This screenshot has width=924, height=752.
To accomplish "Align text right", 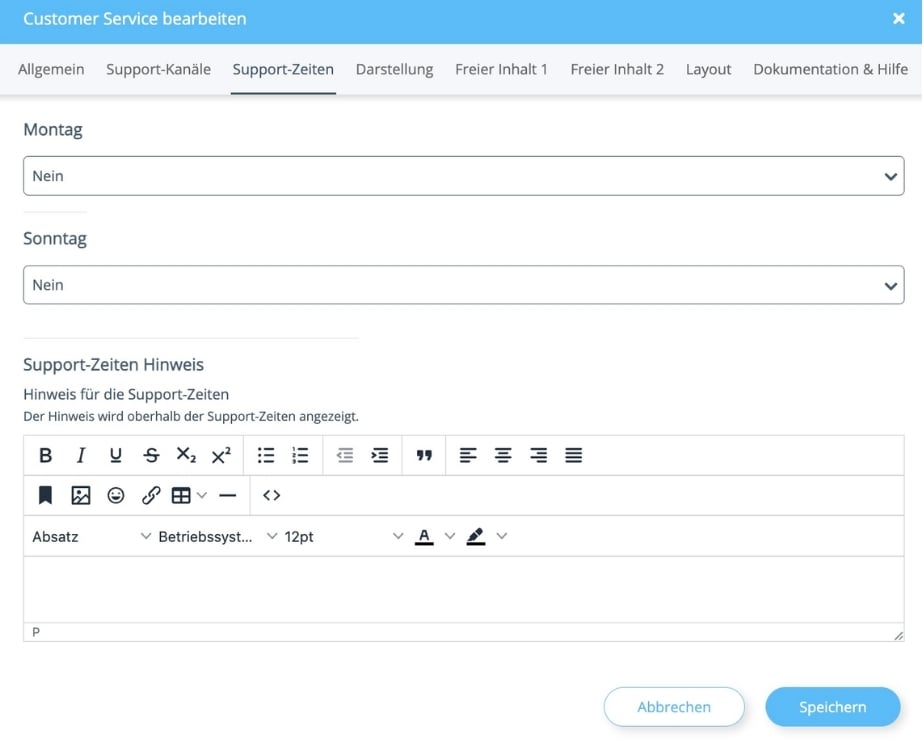I will 538,456.
